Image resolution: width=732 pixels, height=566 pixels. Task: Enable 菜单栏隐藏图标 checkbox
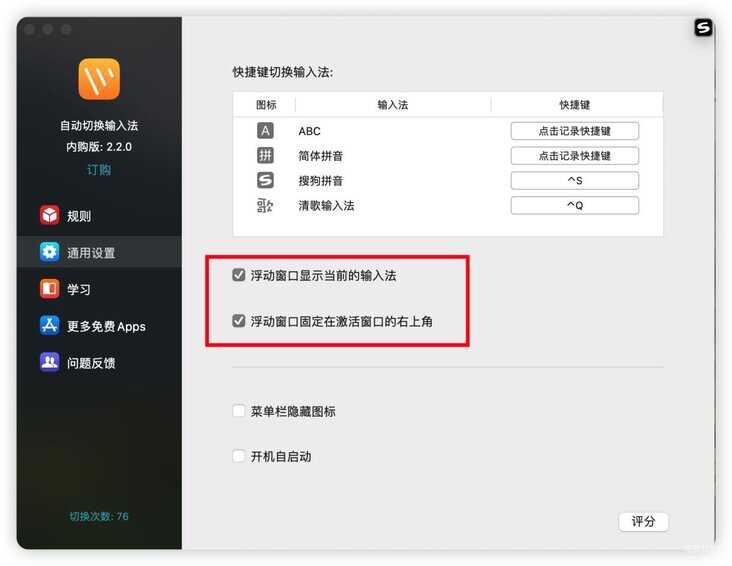pos(239,411)
